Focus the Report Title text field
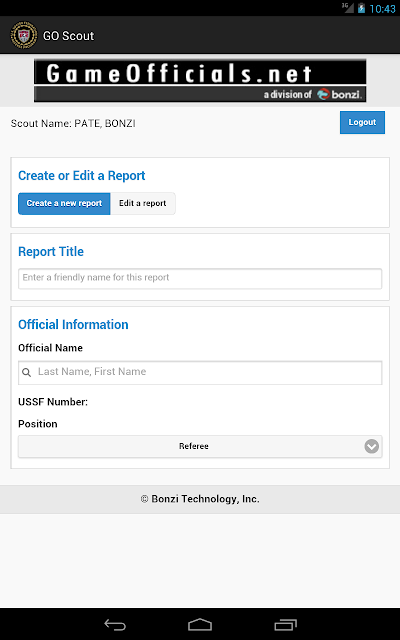 [200, 278]
